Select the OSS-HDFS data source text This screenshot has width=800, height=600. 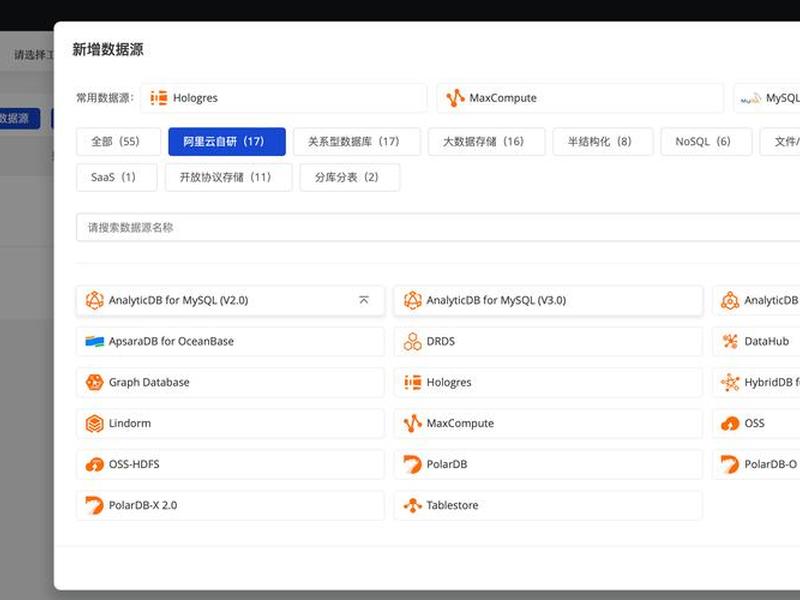(134, 464)
